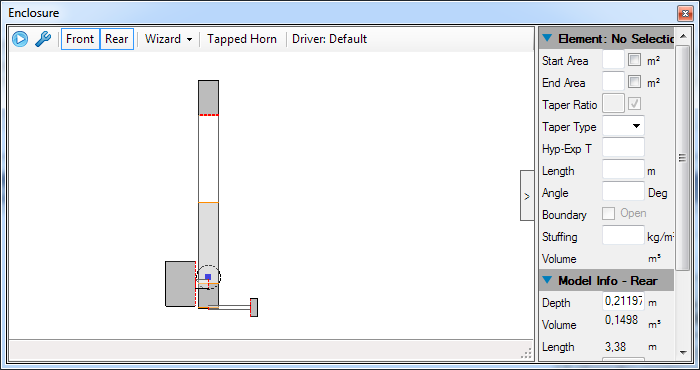The width and height of the screenshot is (700, 370).
Task: Click the Start Area input field
Action: point(613,60)
